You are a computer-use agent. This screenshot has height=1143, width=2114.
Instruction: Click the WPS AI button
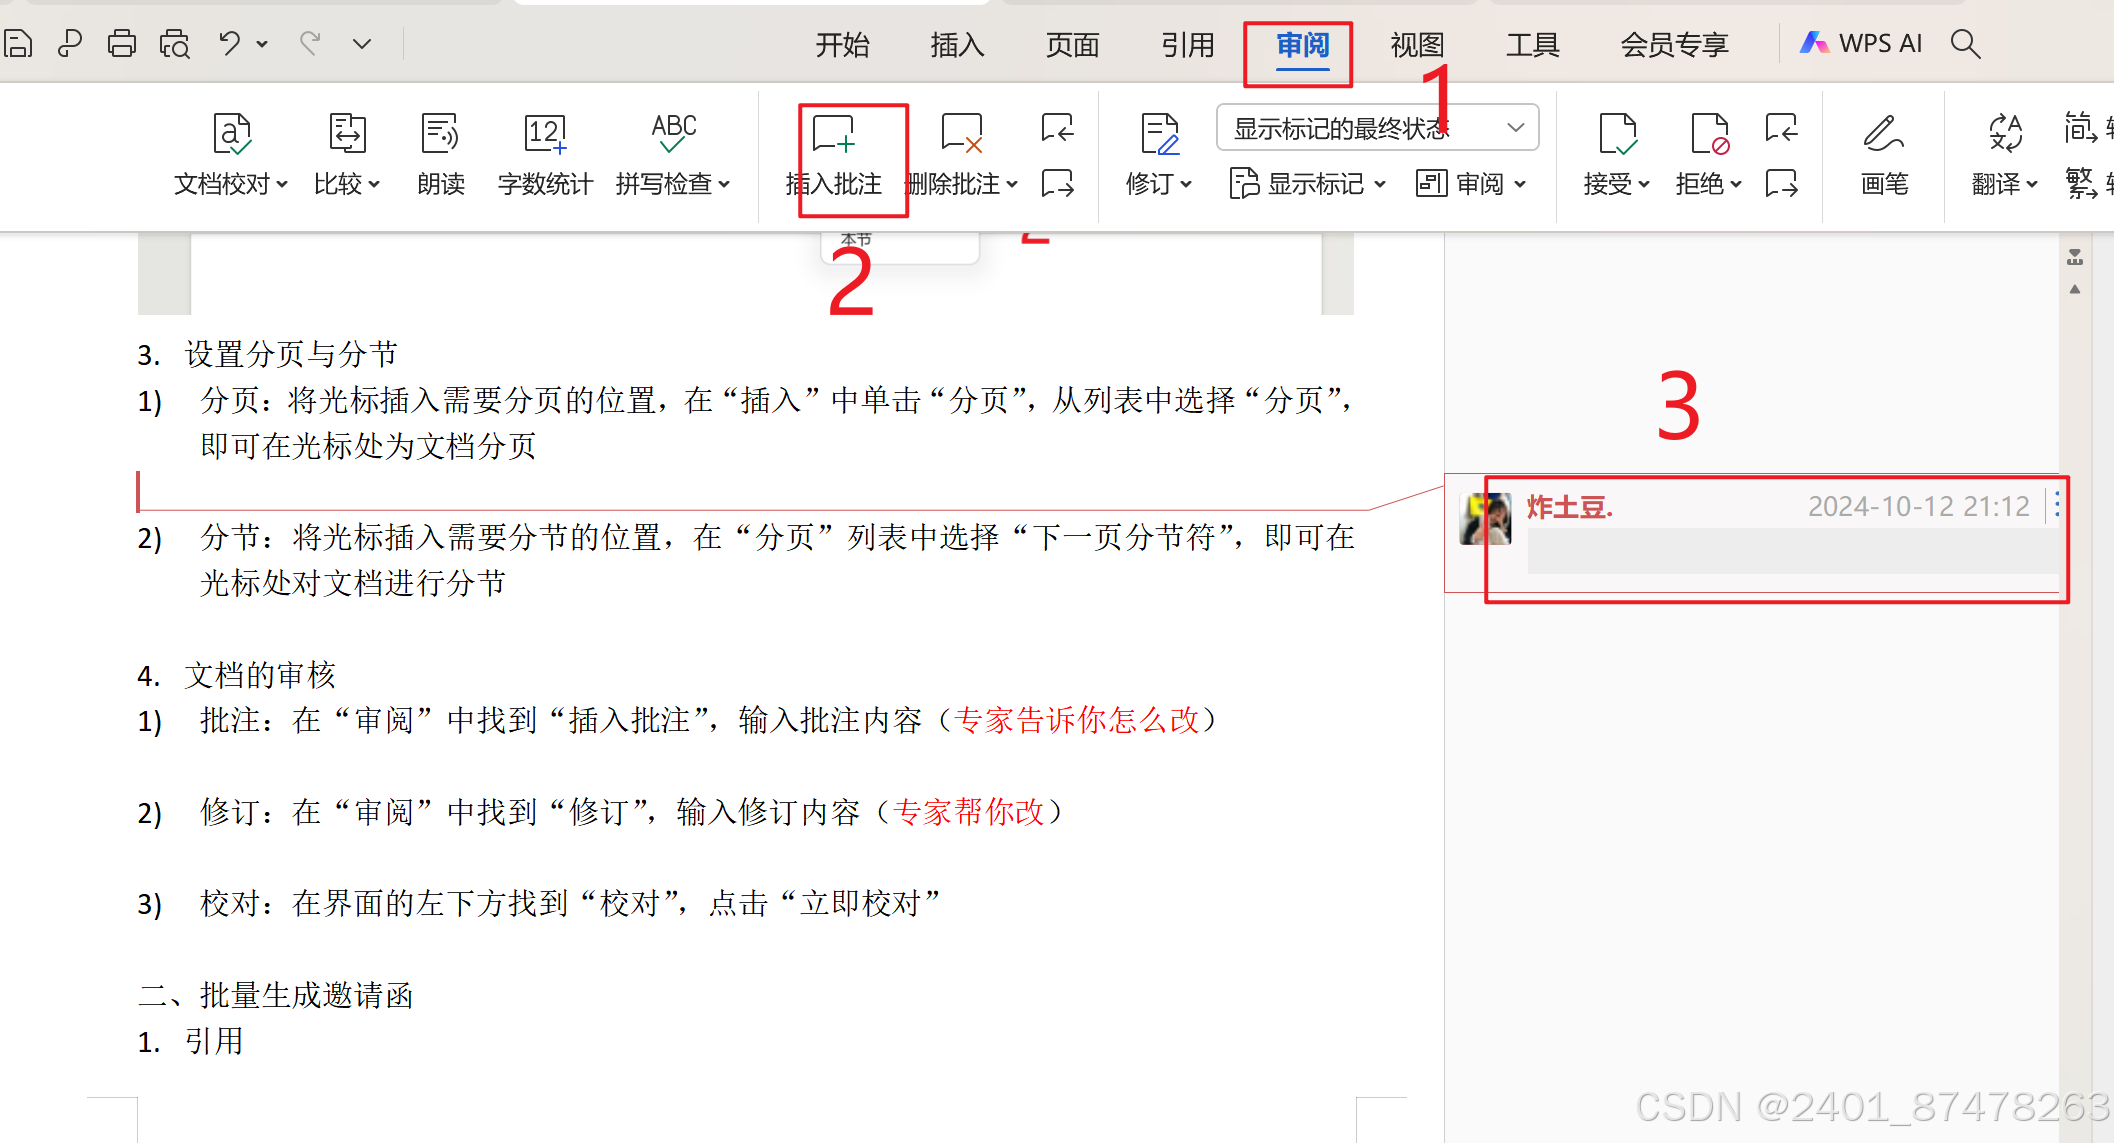point(1861,43)
